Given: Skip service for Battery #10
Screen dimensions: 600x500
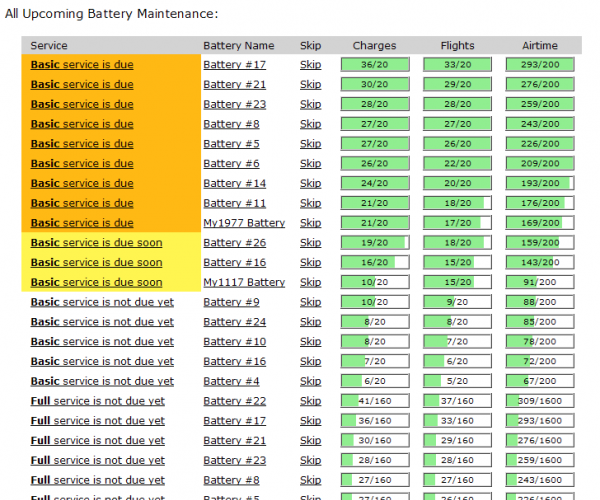Looking at the screenshot, I should 310,342.
